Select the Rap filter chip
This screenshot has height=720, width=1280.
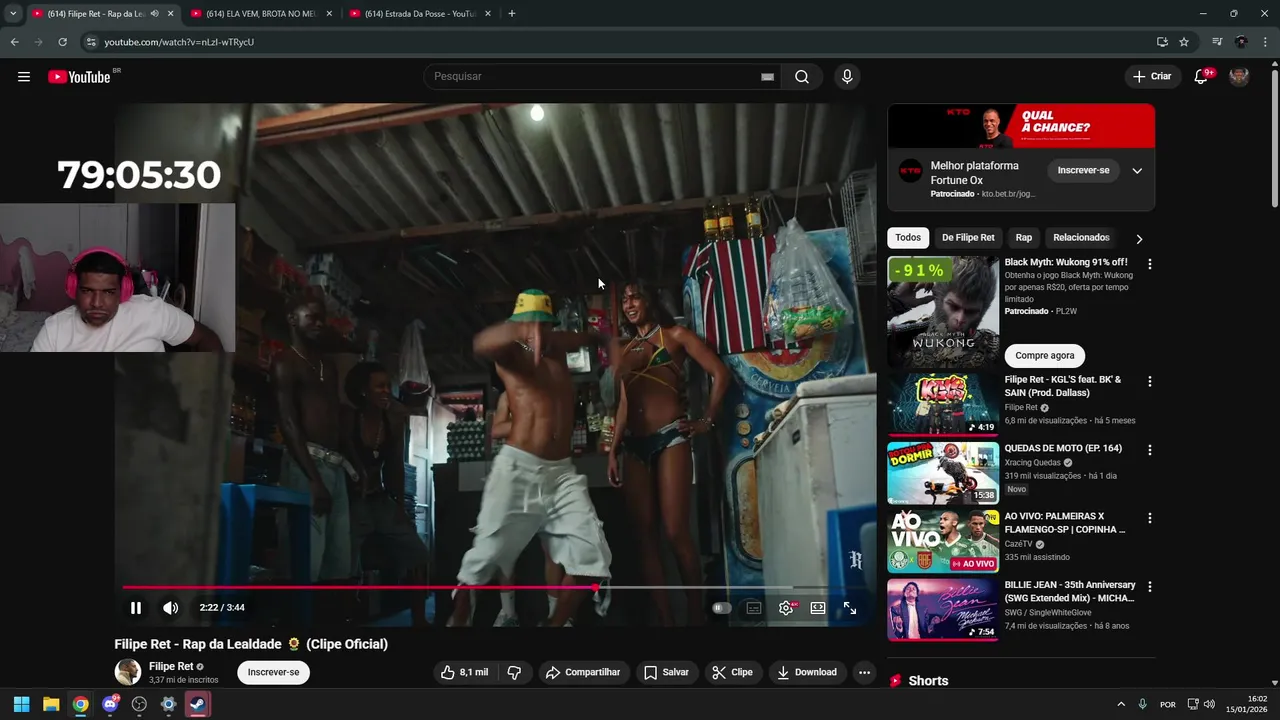[1024, 238]
